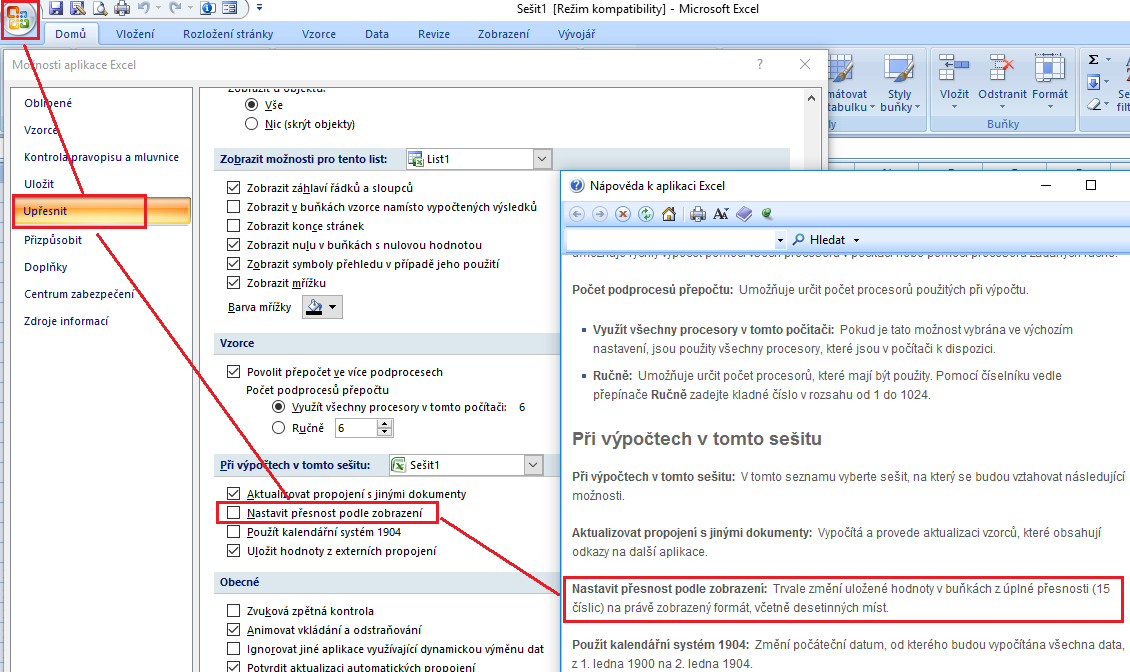This screenshot has width=1130, height=672.
Task: Change font size in Help window
Action: [721, 214]
